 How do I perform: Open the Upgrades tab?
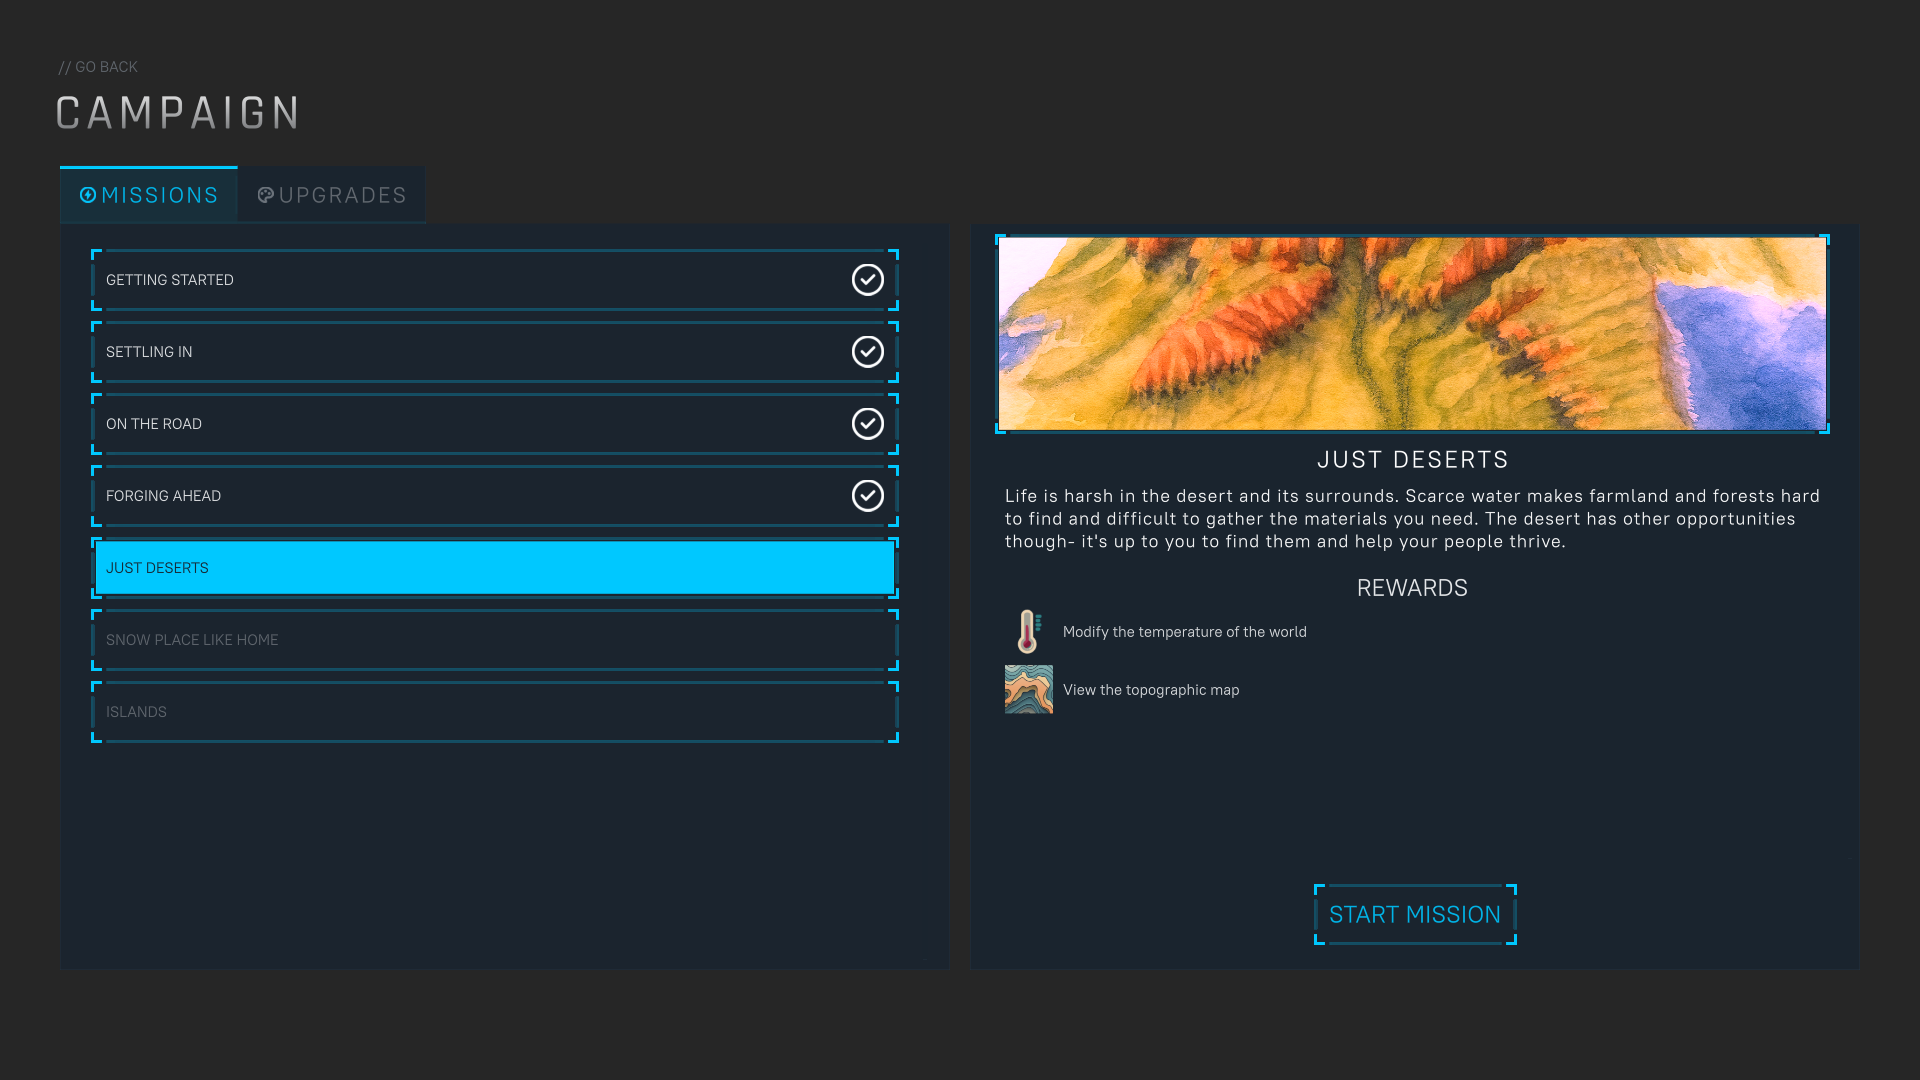pos(332,195)
